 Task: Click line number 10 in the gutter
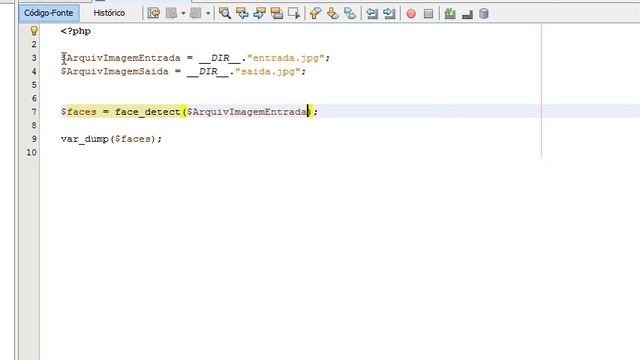pos(31,152)
